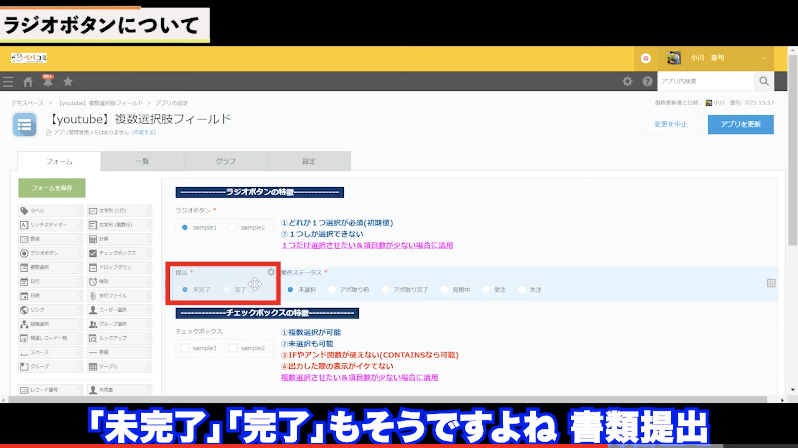
Task: Select the sample2 radio button option
Action: coord(233,228)
